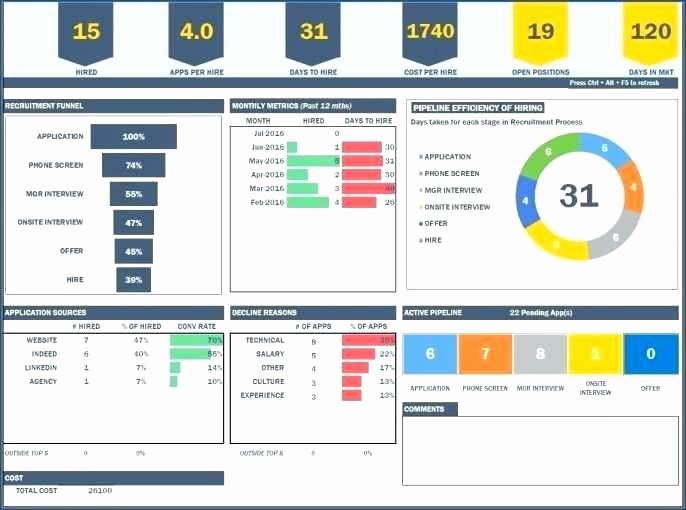686x510 pixels.
Task: Click the Website source row label
Action: 42,340
